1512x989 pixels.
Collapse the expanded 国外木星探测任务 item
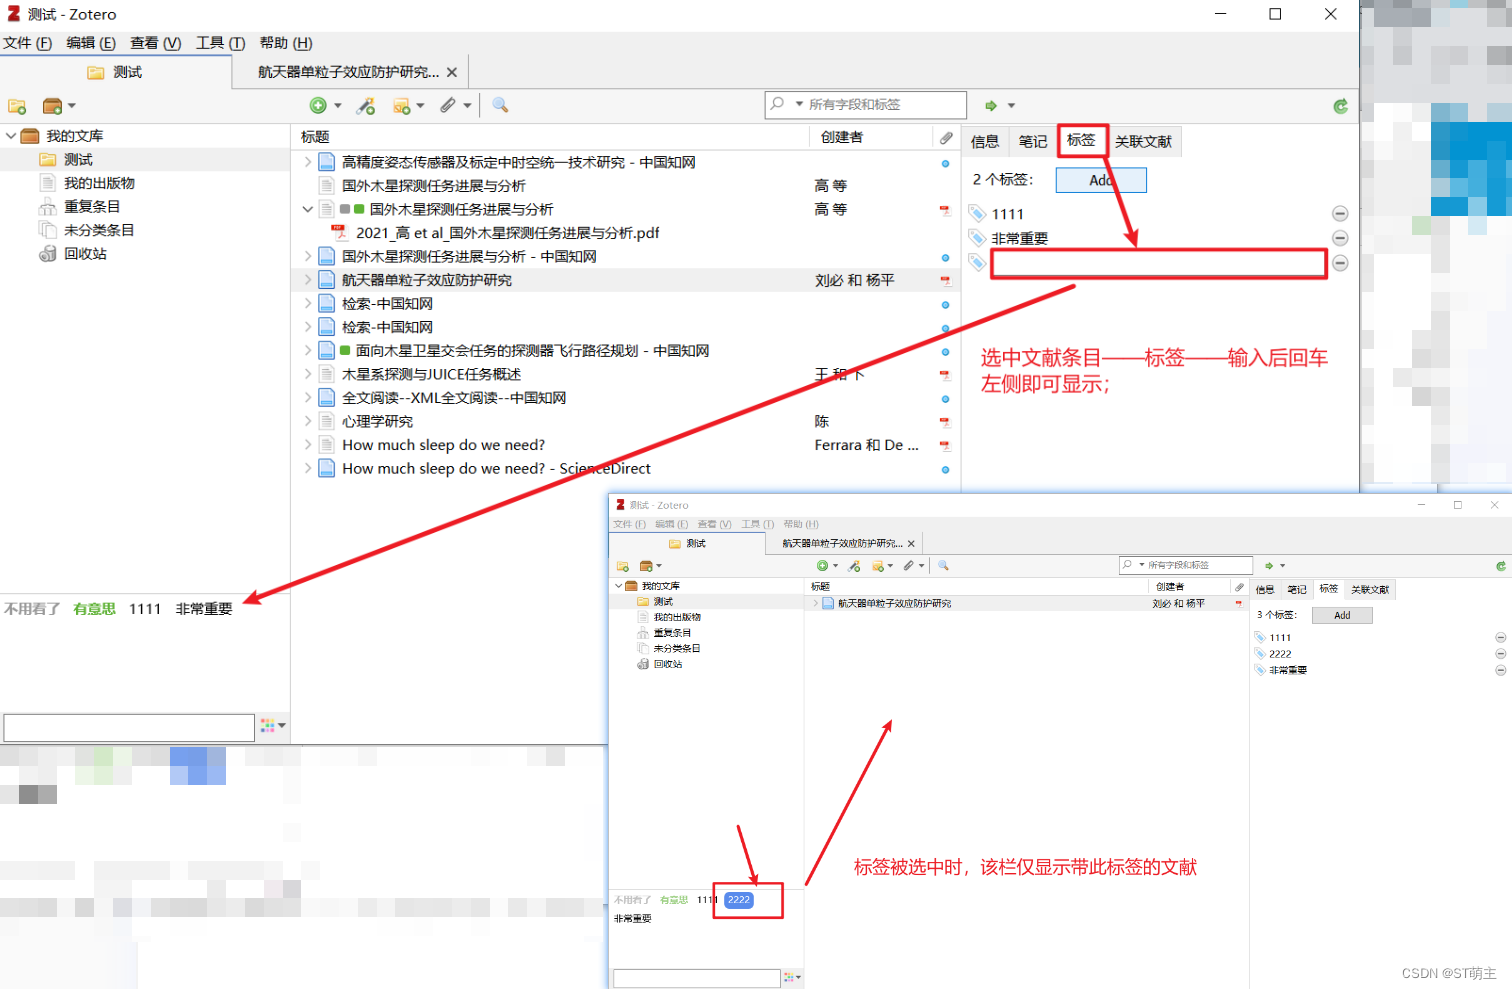click(x=308, y=209)
